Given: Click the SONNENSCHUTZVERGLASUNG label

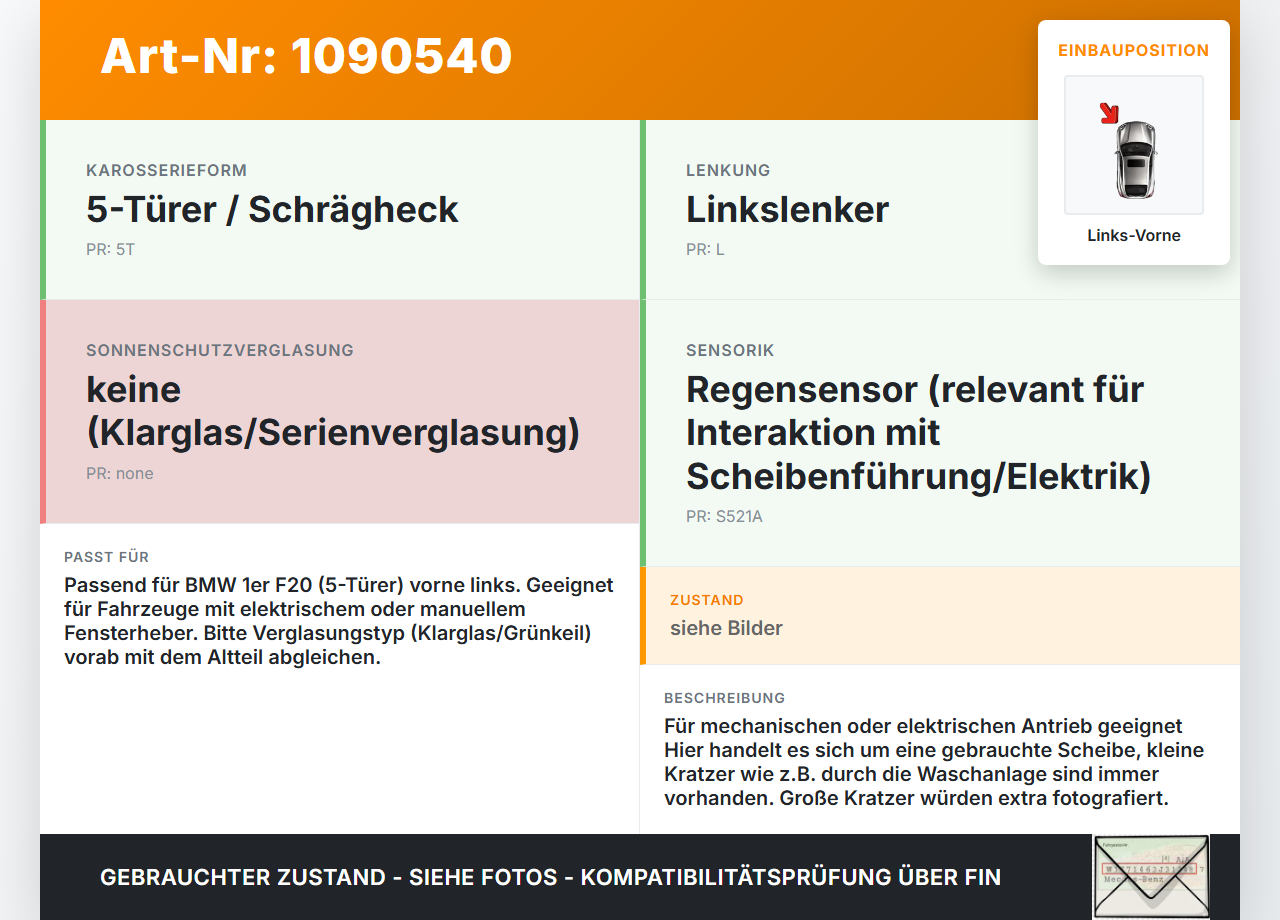Looking at the screenshot, I should click(220, 350).
